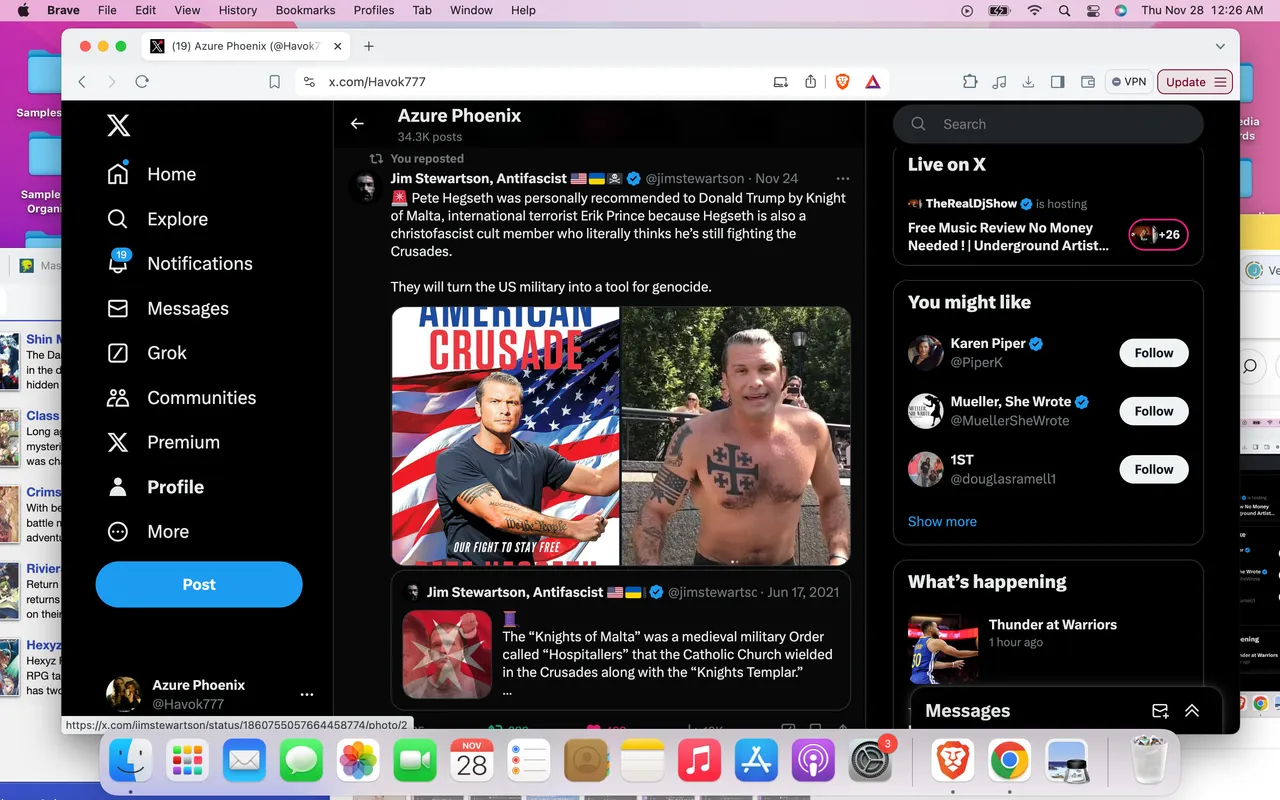The width and height of the screenshot is (1280, 800).
Task: Toggle the Brave sidebar panel
Action: click(1057, 82)
